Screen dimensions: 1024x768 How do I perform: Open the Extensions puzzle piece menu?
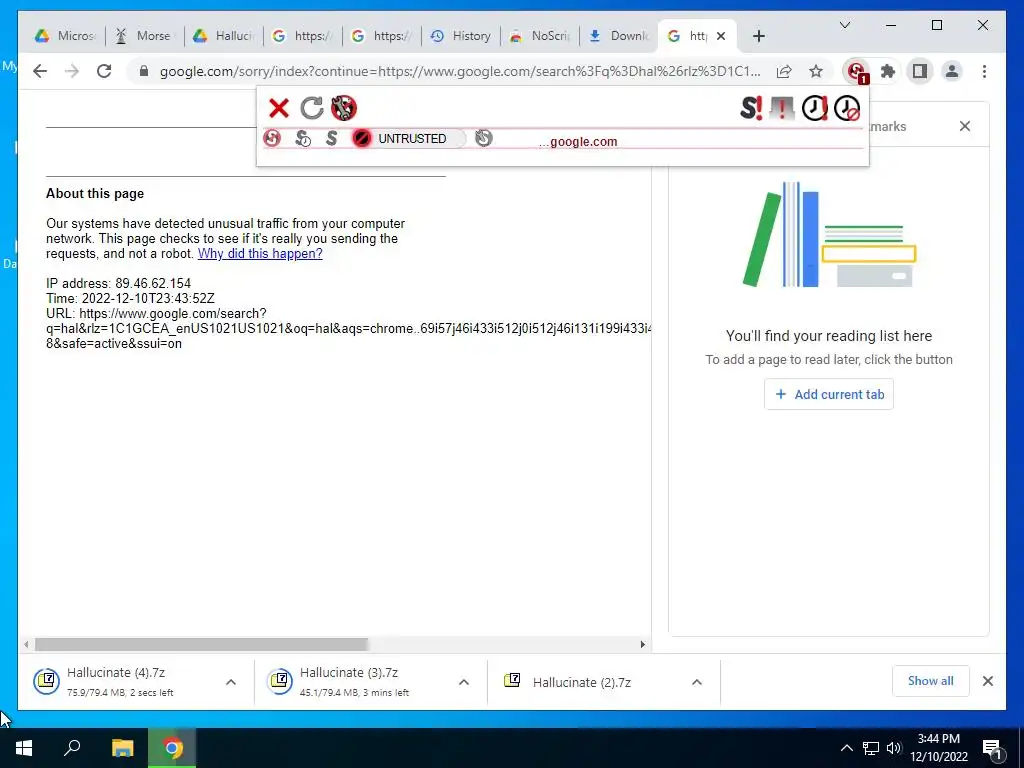(x=888, y=71)
